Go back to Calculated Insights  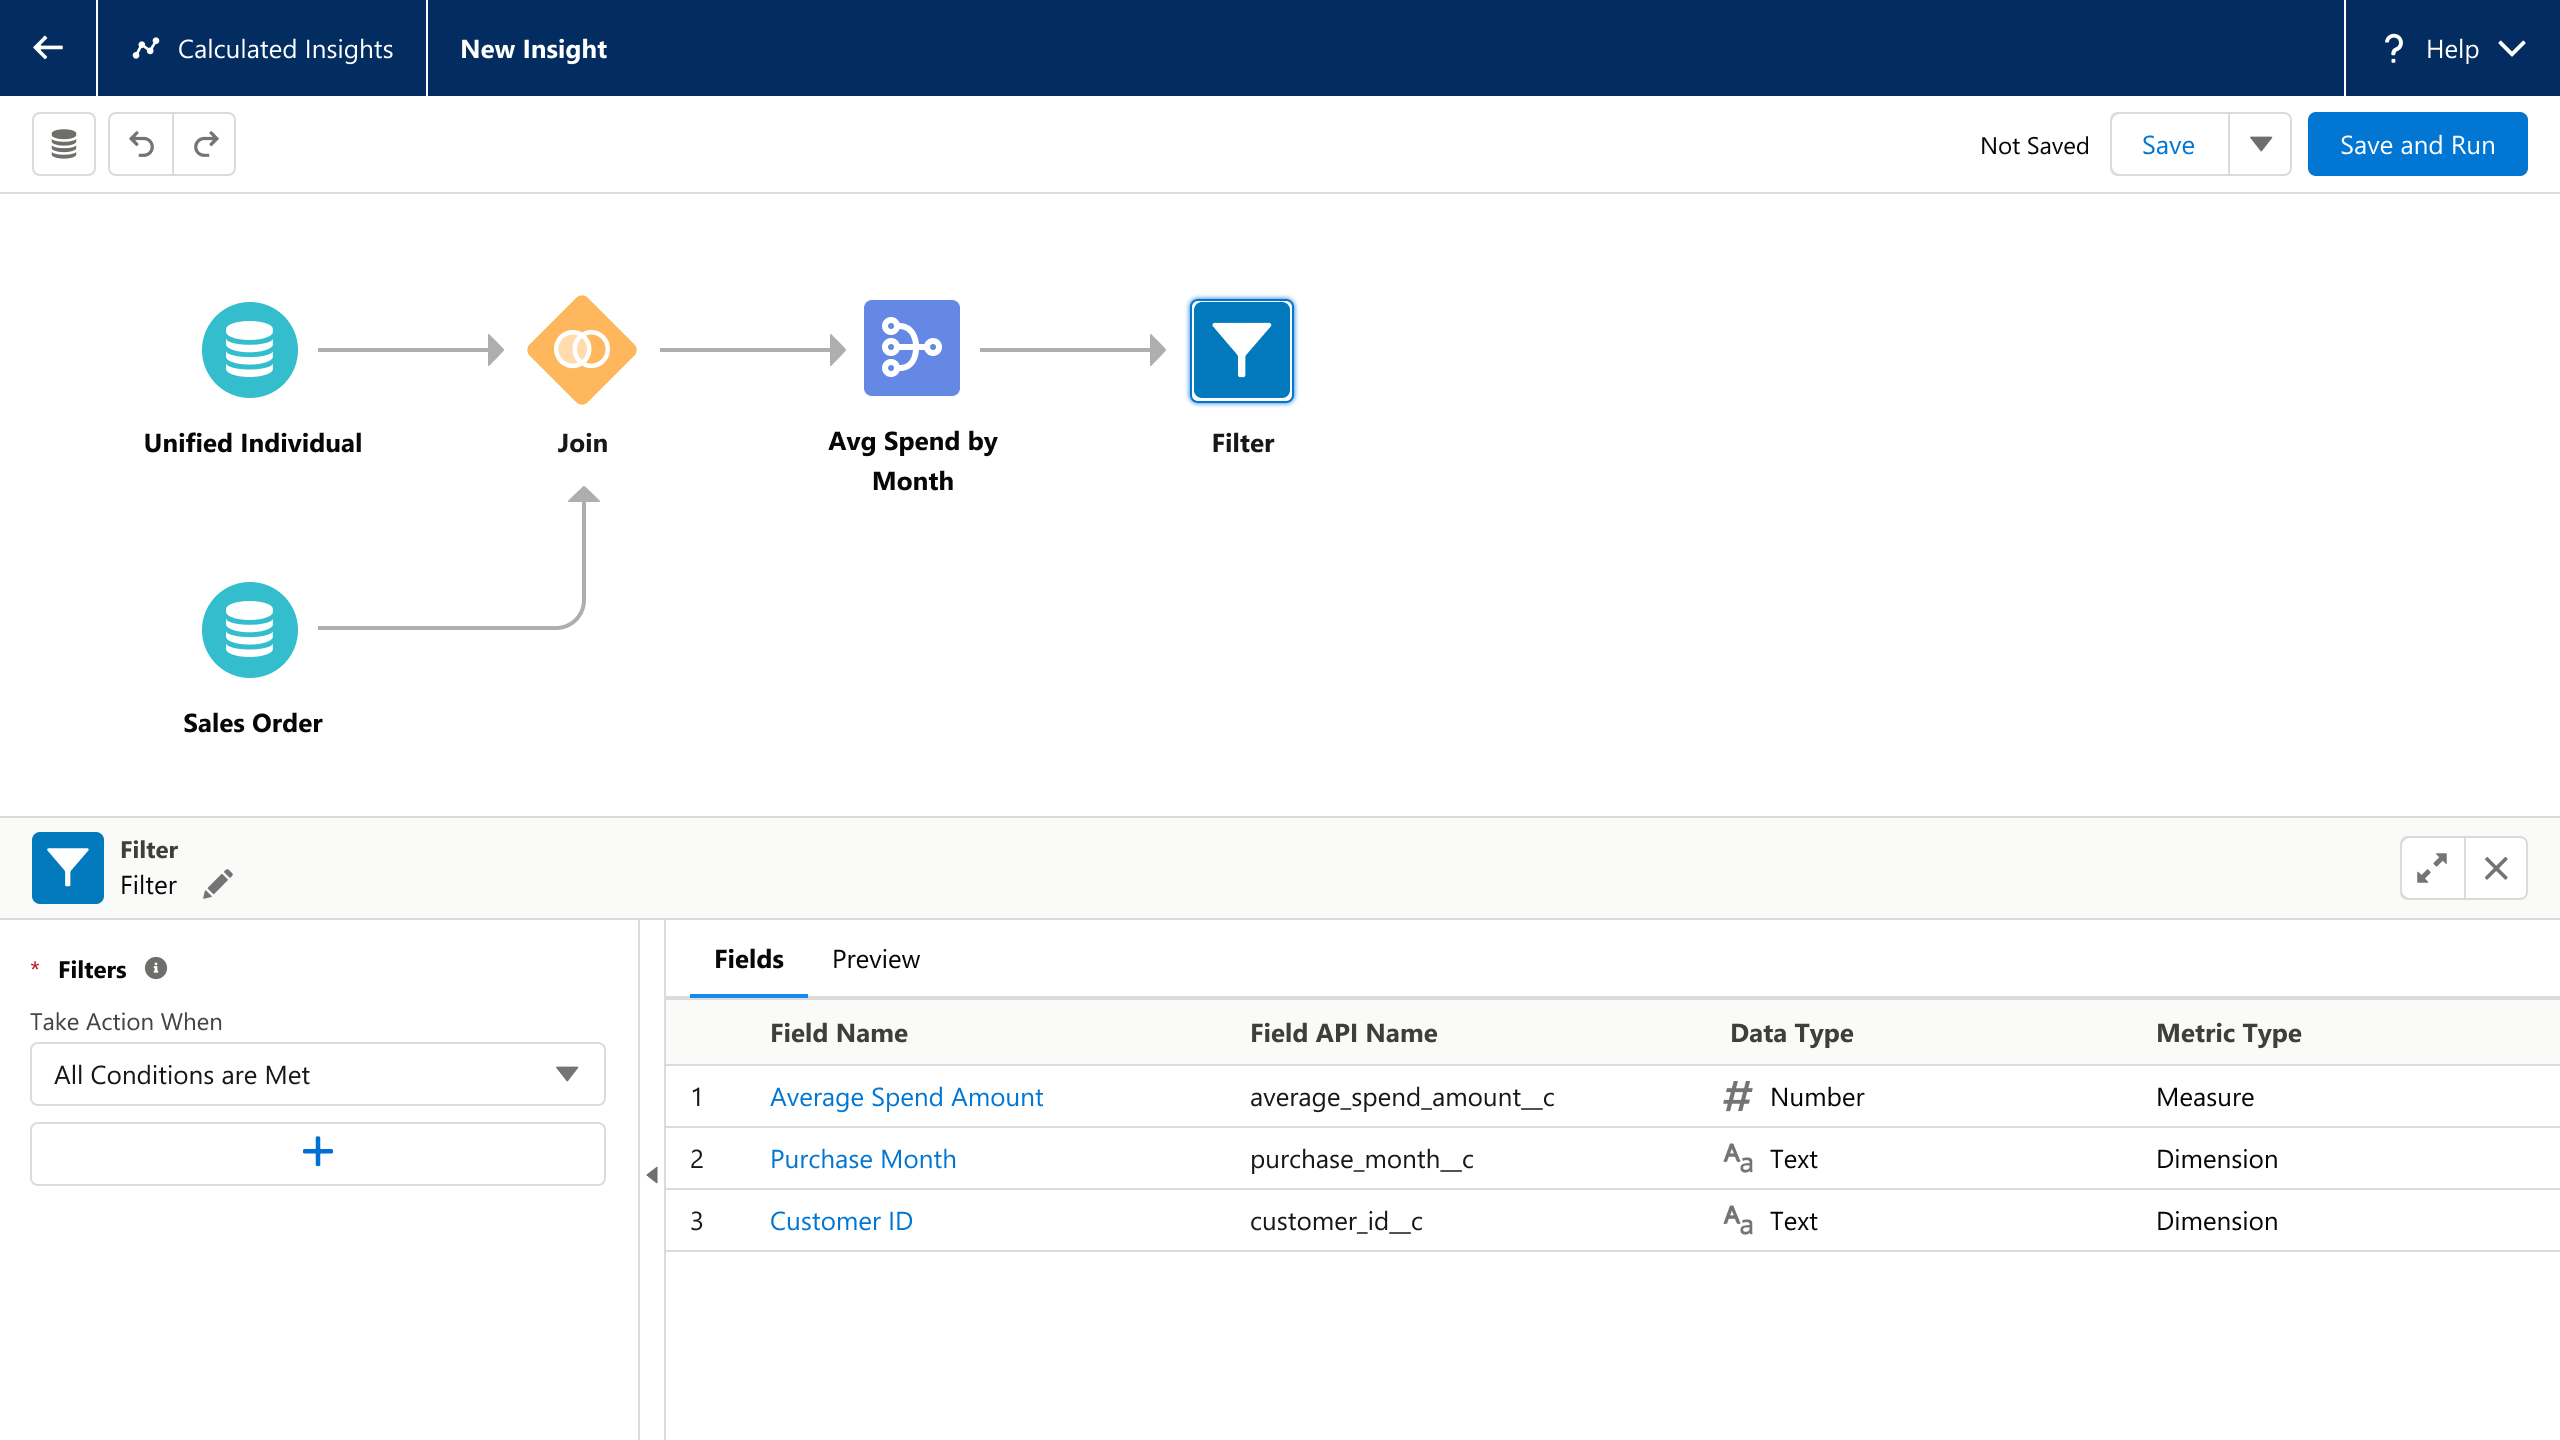[262, 48]
